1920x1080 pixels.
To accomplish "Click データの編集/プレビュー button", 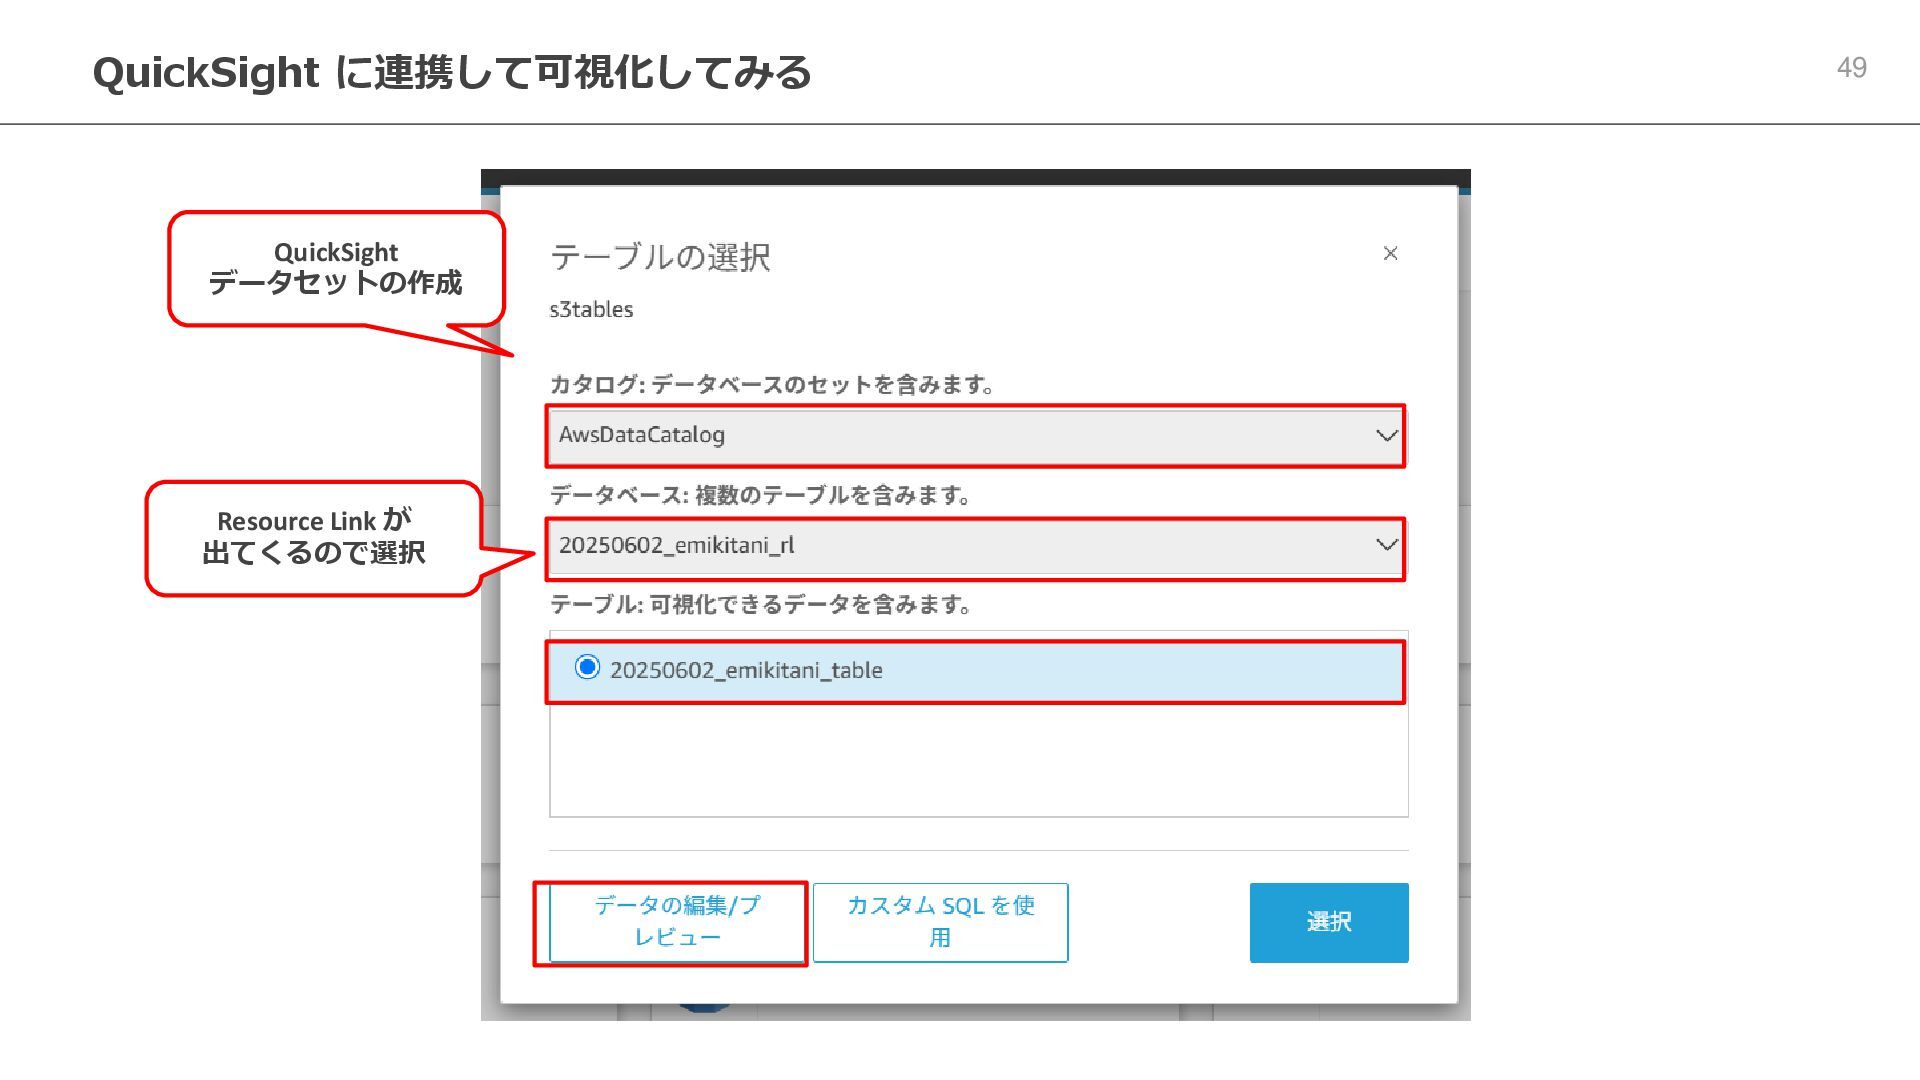I will 677,921.
